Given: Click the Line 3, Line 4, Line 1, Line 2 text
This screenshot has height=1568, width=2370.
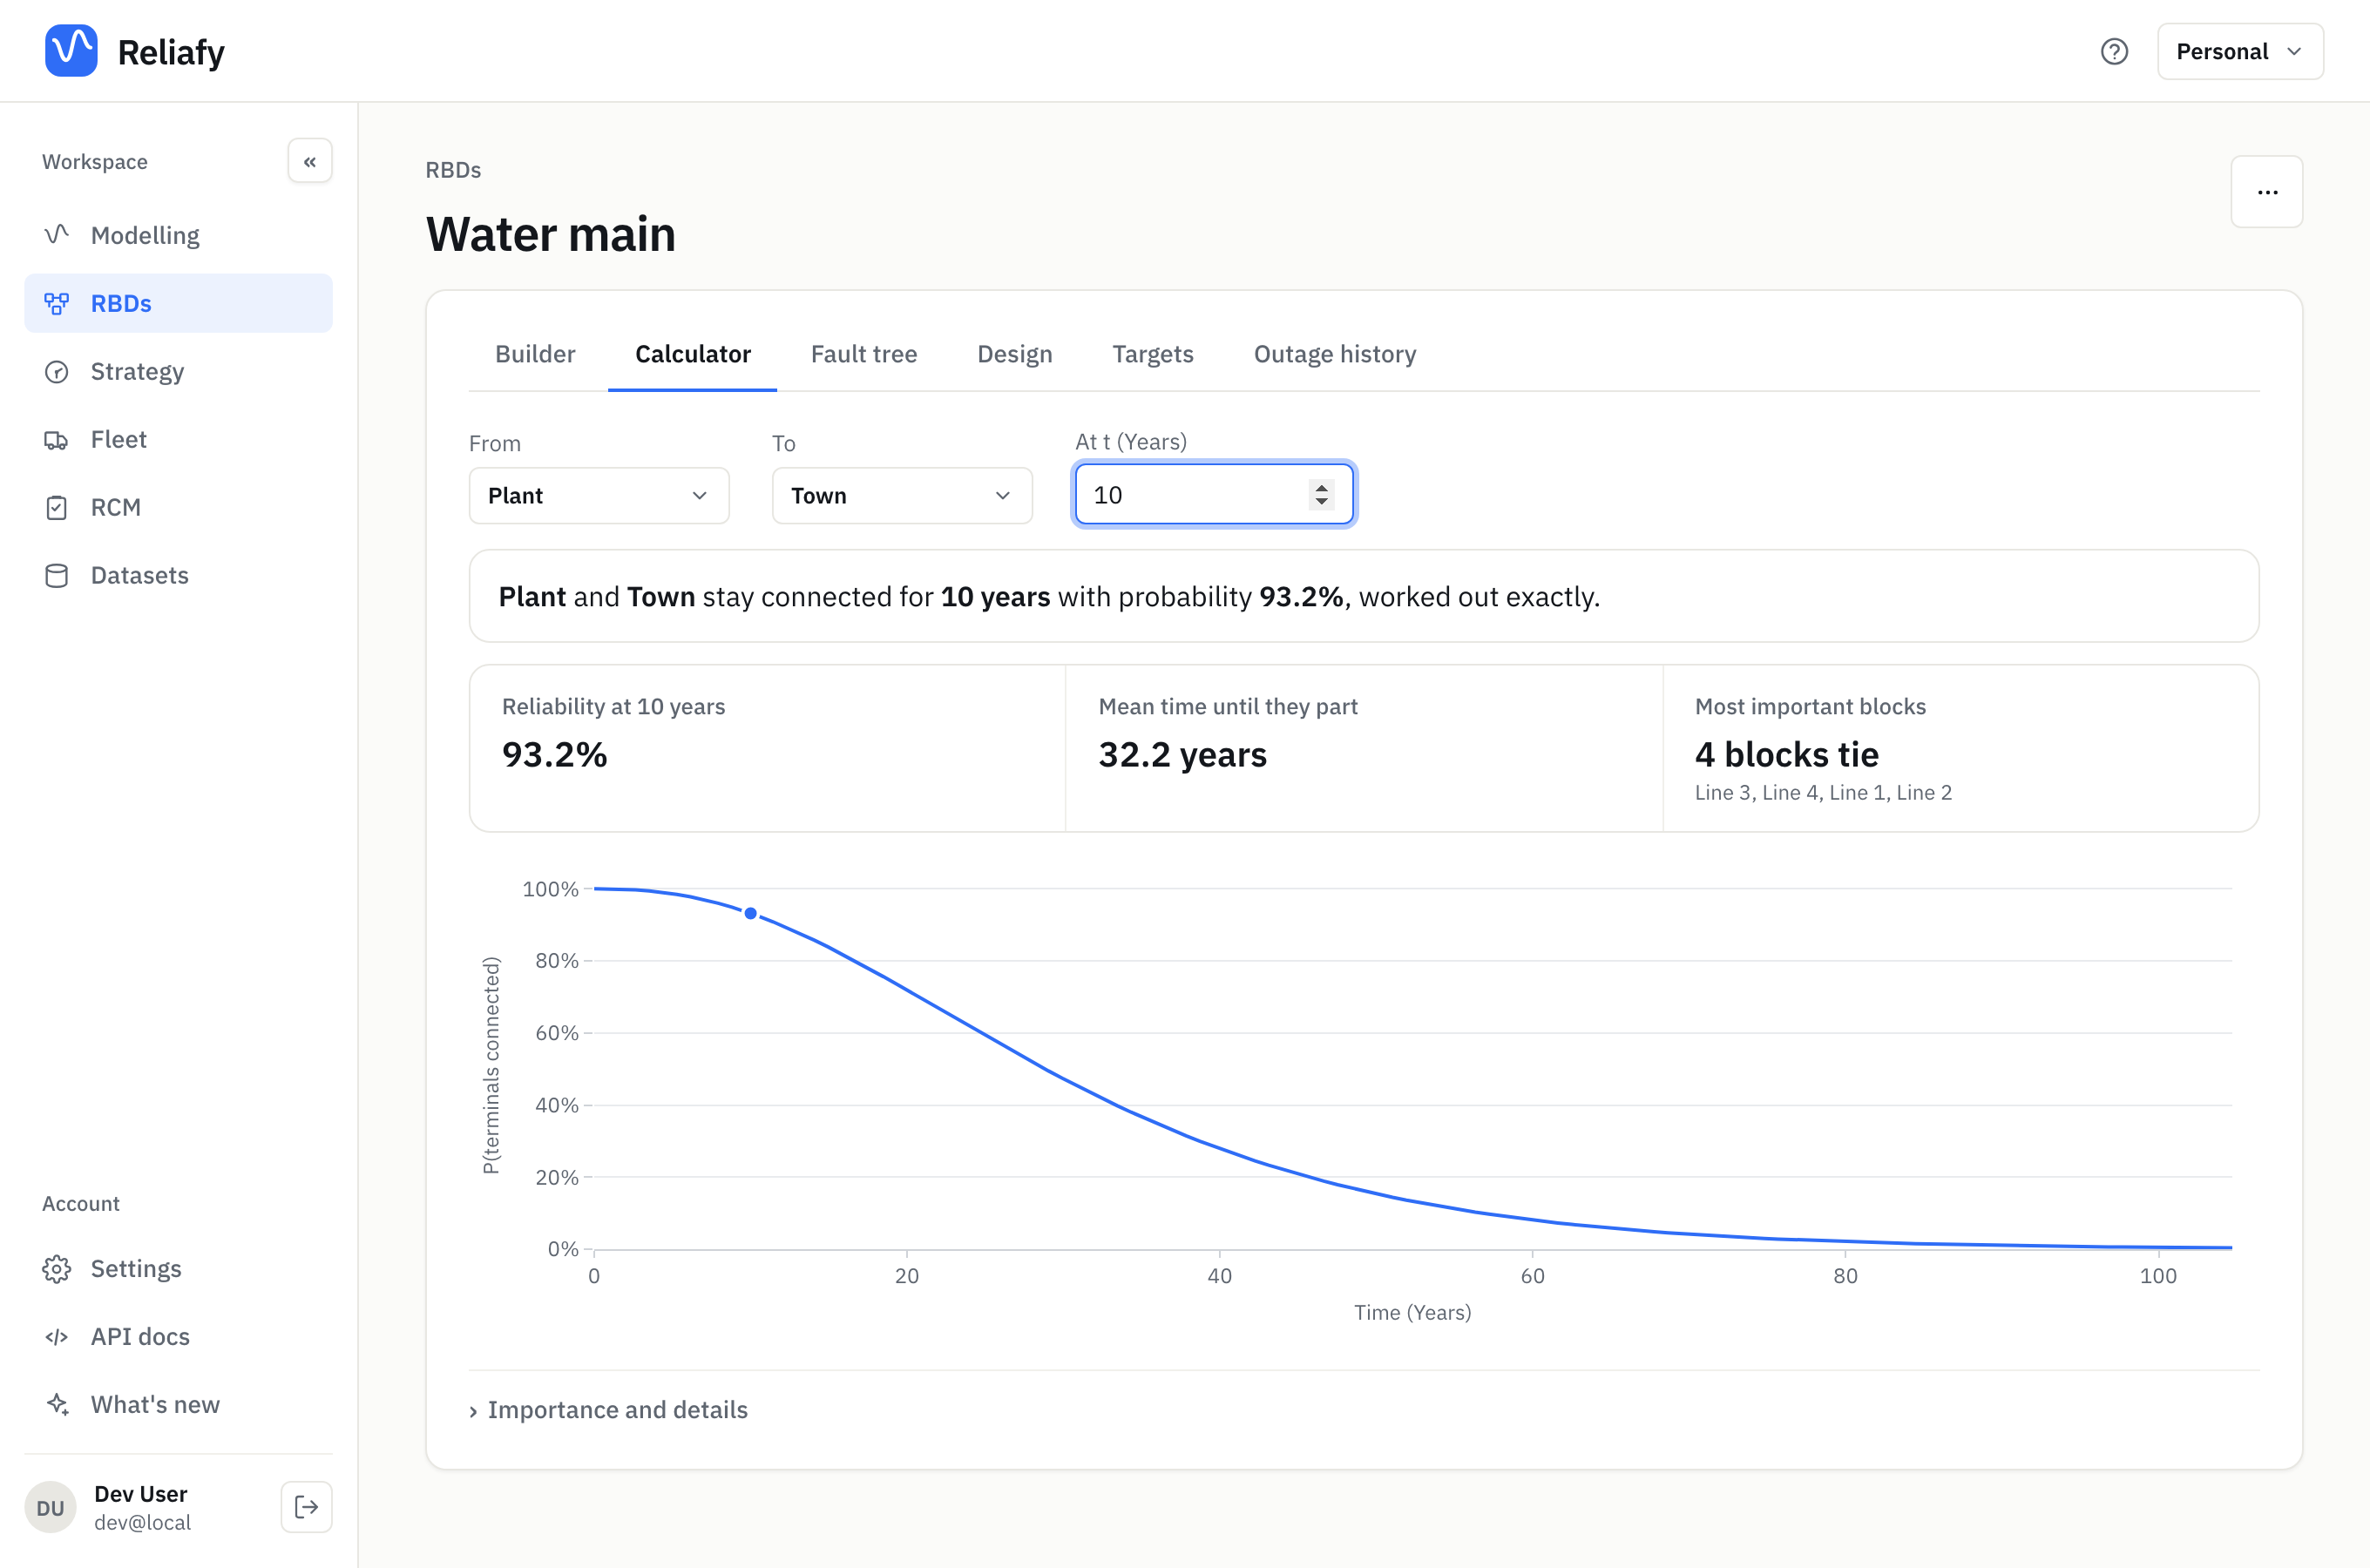Looking at the screenshot, I should click(x=1822, y=792).
